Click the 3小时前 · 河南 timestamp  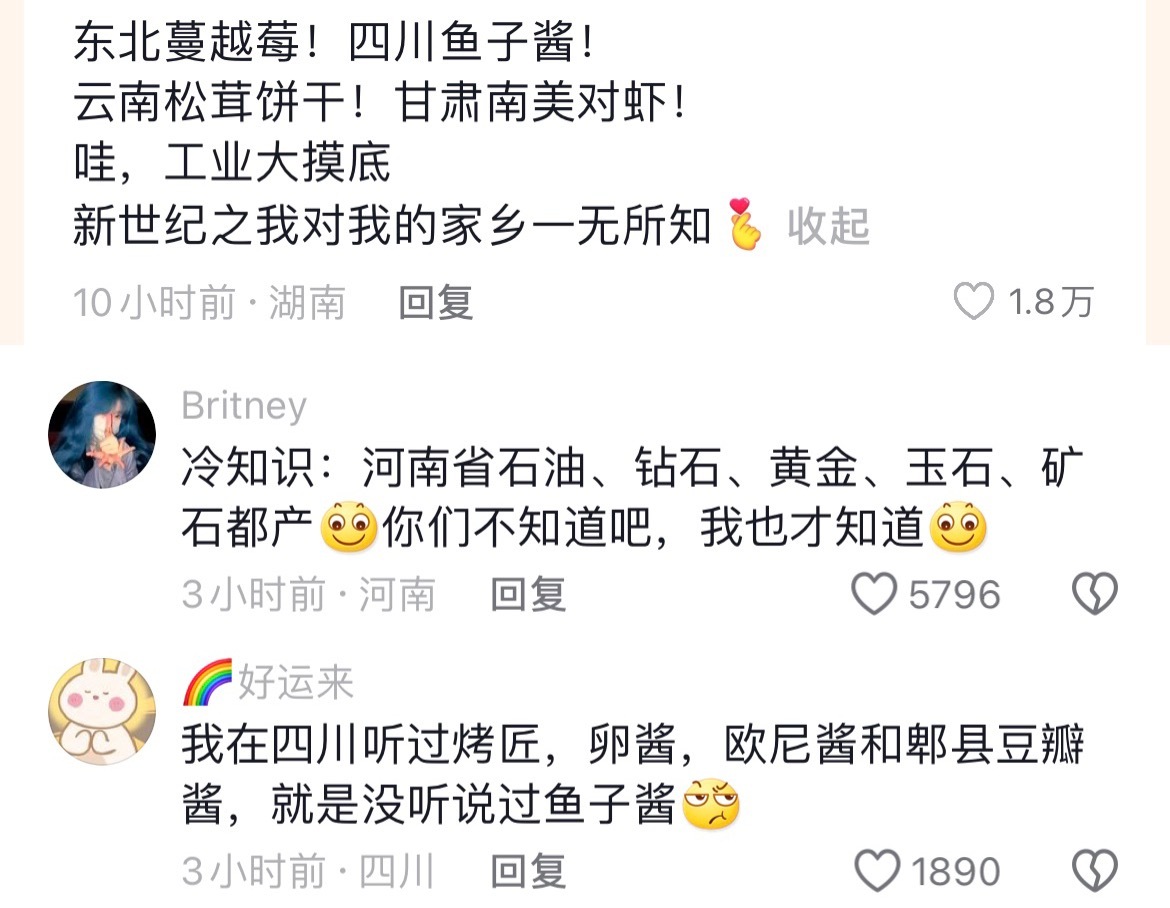tap(308, 595)
